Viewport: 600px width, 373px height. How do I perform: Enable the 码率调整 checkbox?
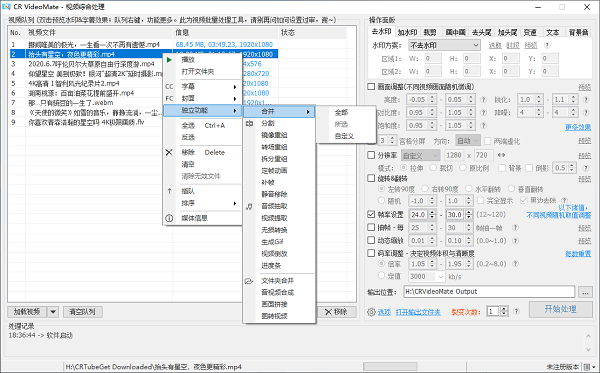tap(371, 253)
